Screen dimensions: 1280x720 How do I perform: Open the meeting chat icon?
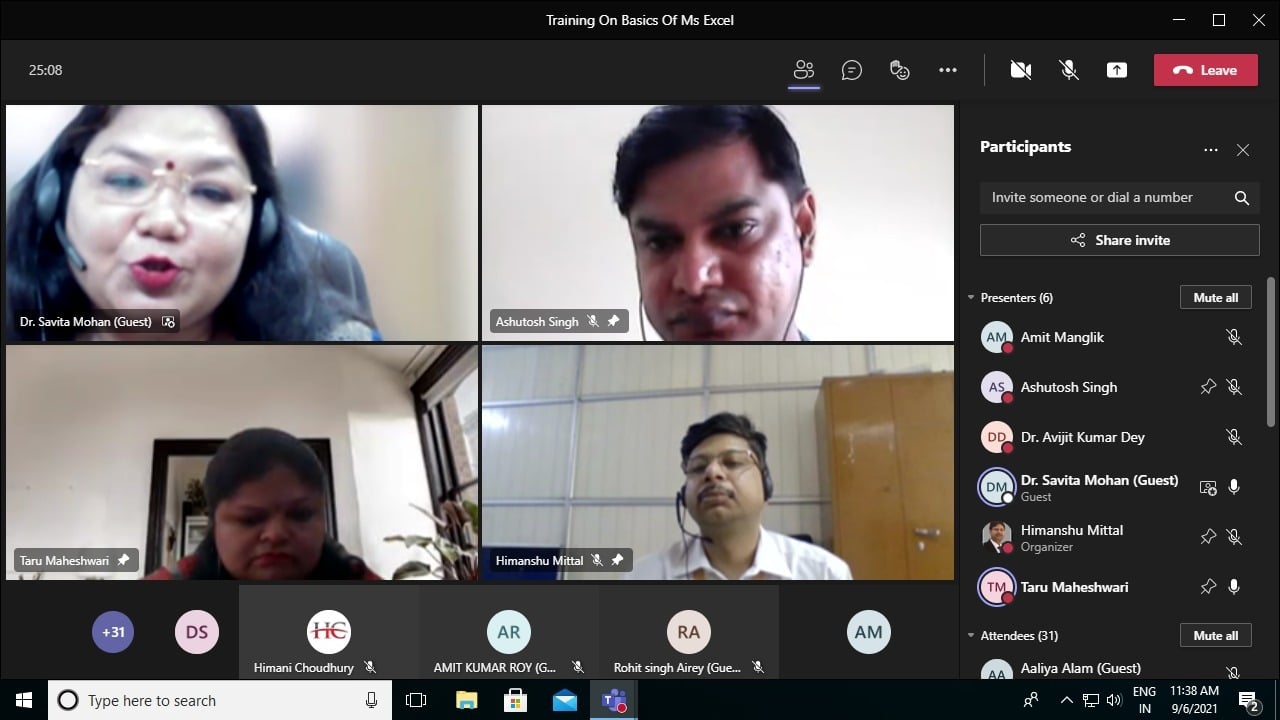[852, 70]
